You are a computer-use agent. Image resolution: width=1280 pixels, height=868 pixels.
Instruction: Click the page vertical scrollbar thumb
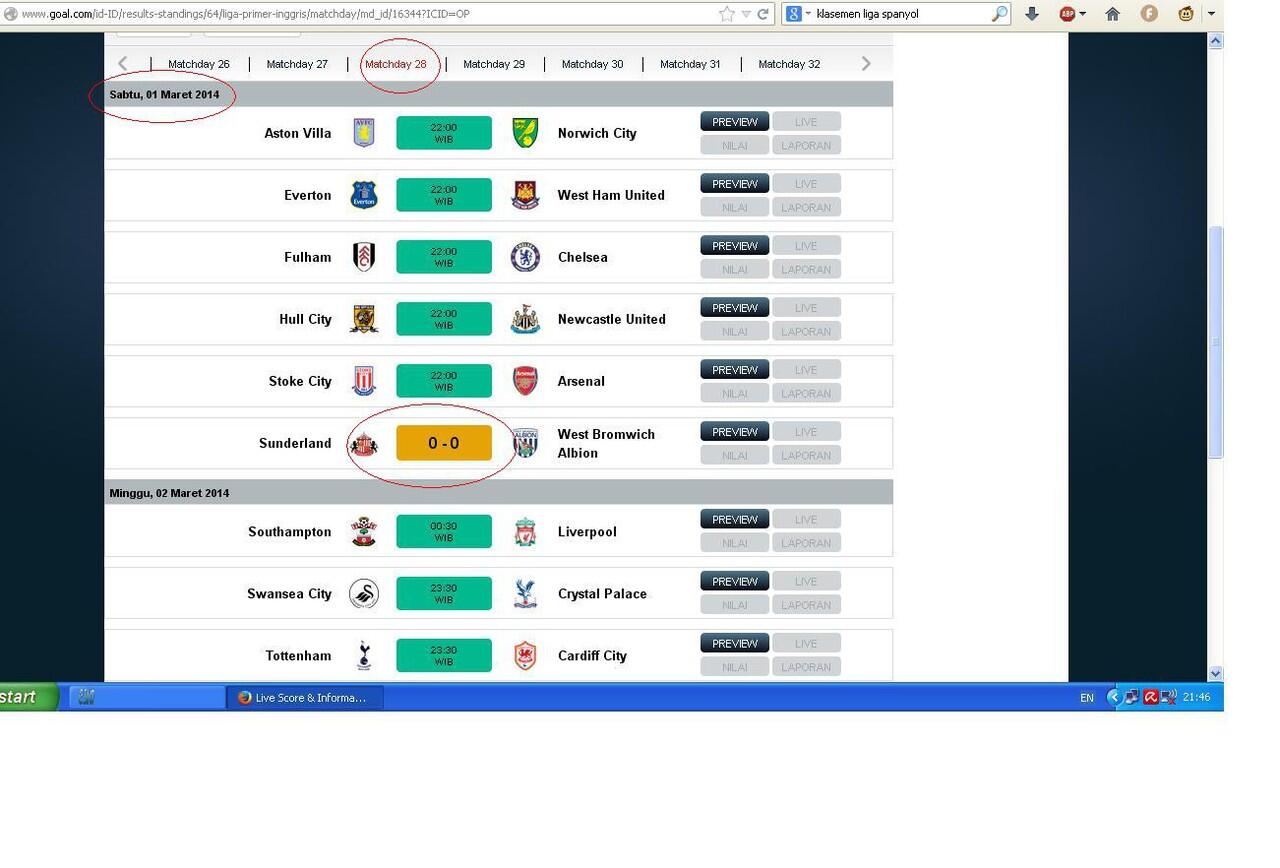point(1216,342)
